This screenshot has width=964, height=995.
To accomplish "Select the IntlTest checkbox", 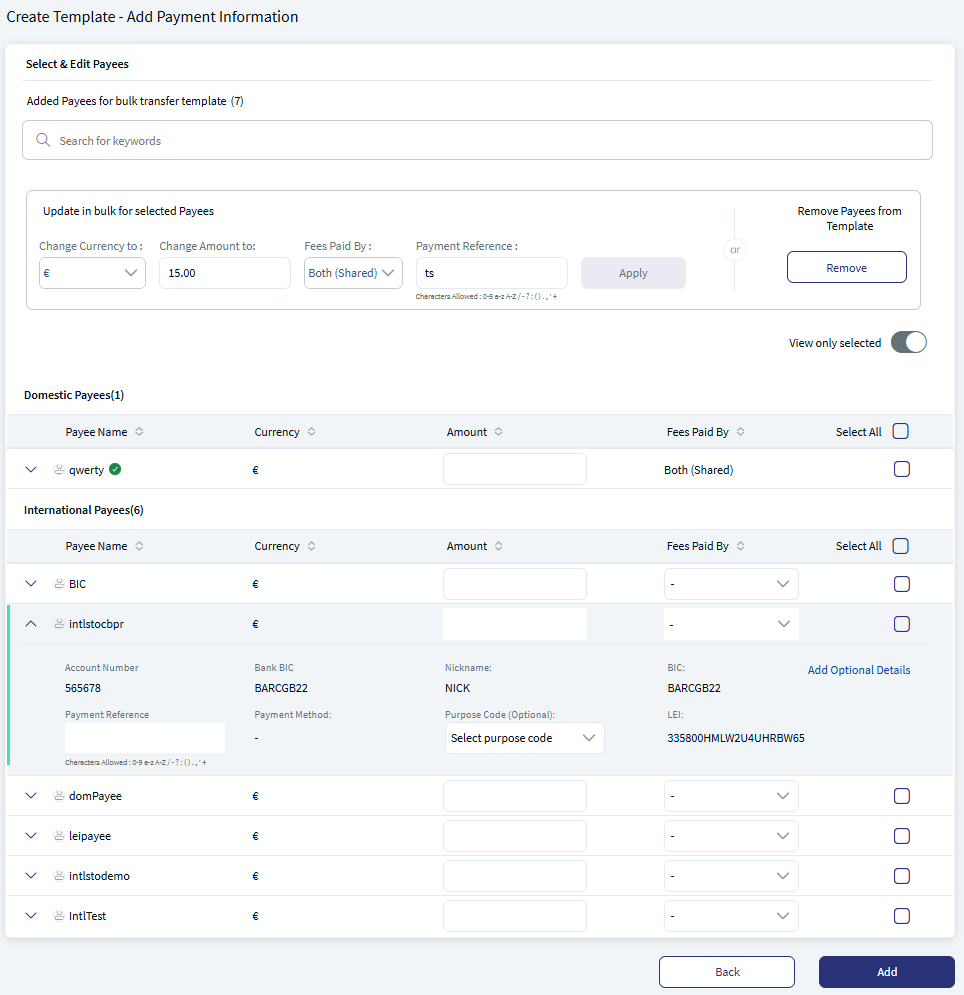I will click(x=902, y=916).
